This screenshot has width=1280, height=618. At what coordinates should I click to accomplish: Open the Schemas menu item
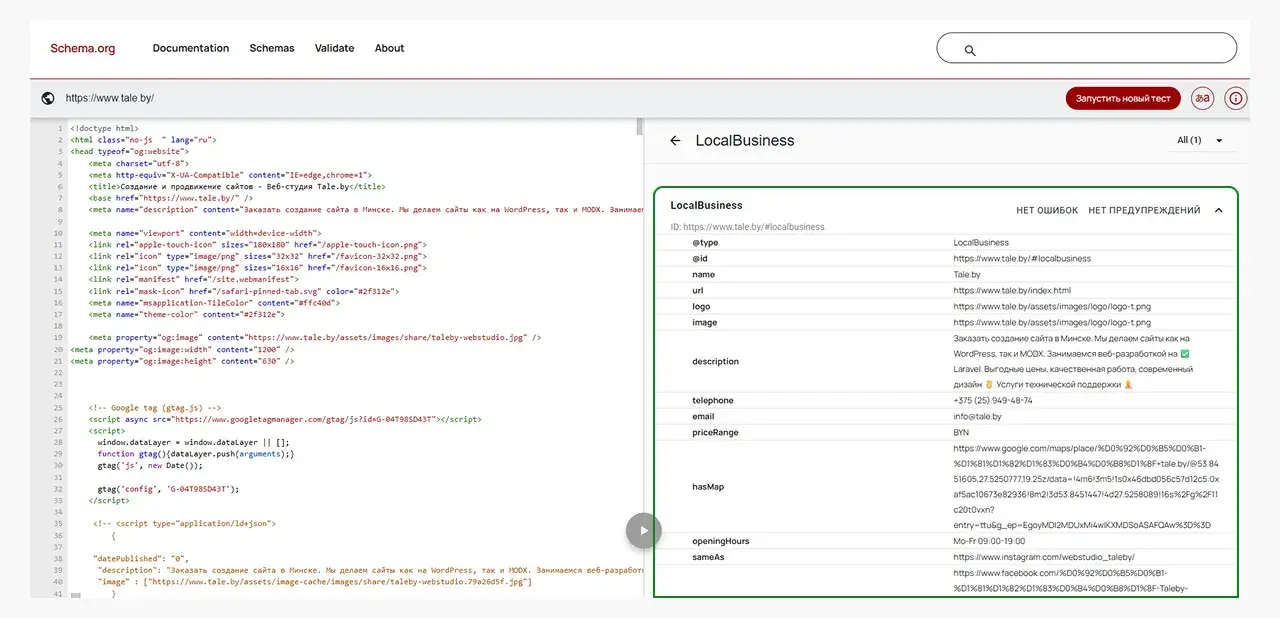coord(272,48)
